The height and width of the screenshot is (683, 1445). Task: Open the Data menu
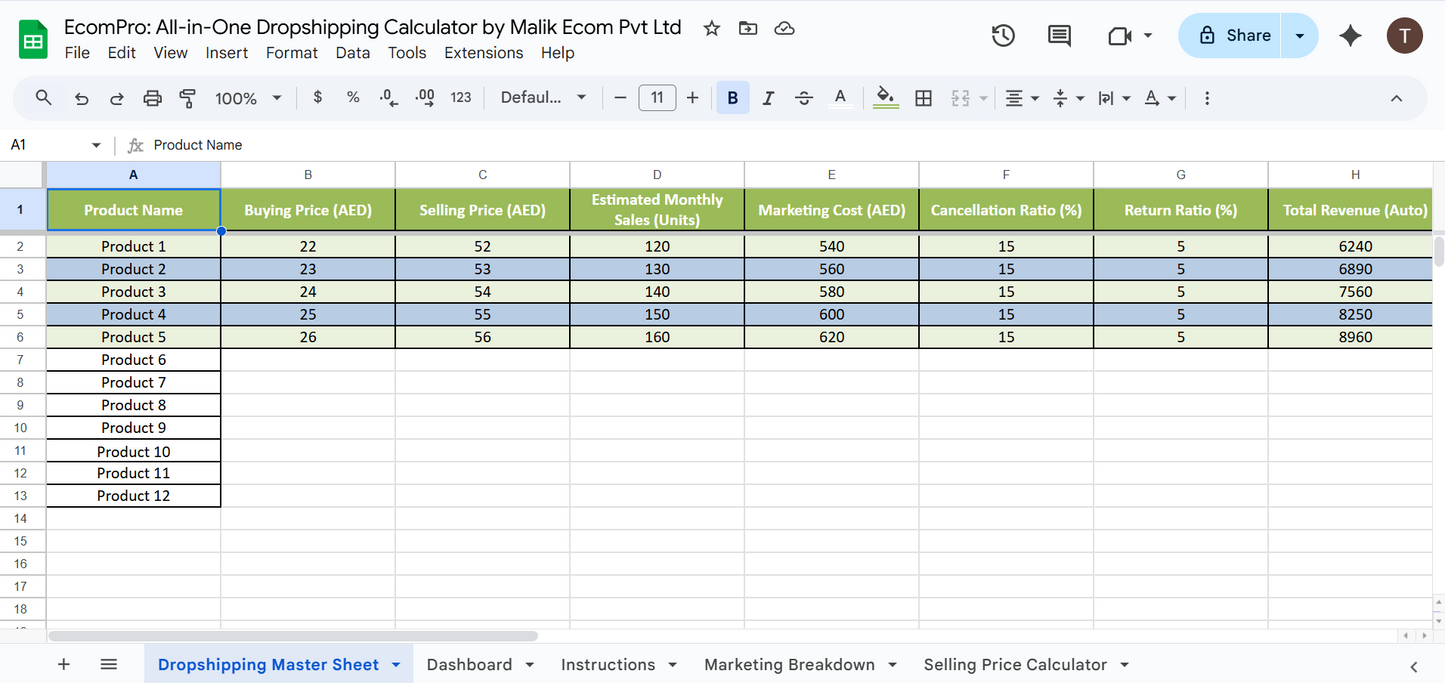tap(353, 53)
